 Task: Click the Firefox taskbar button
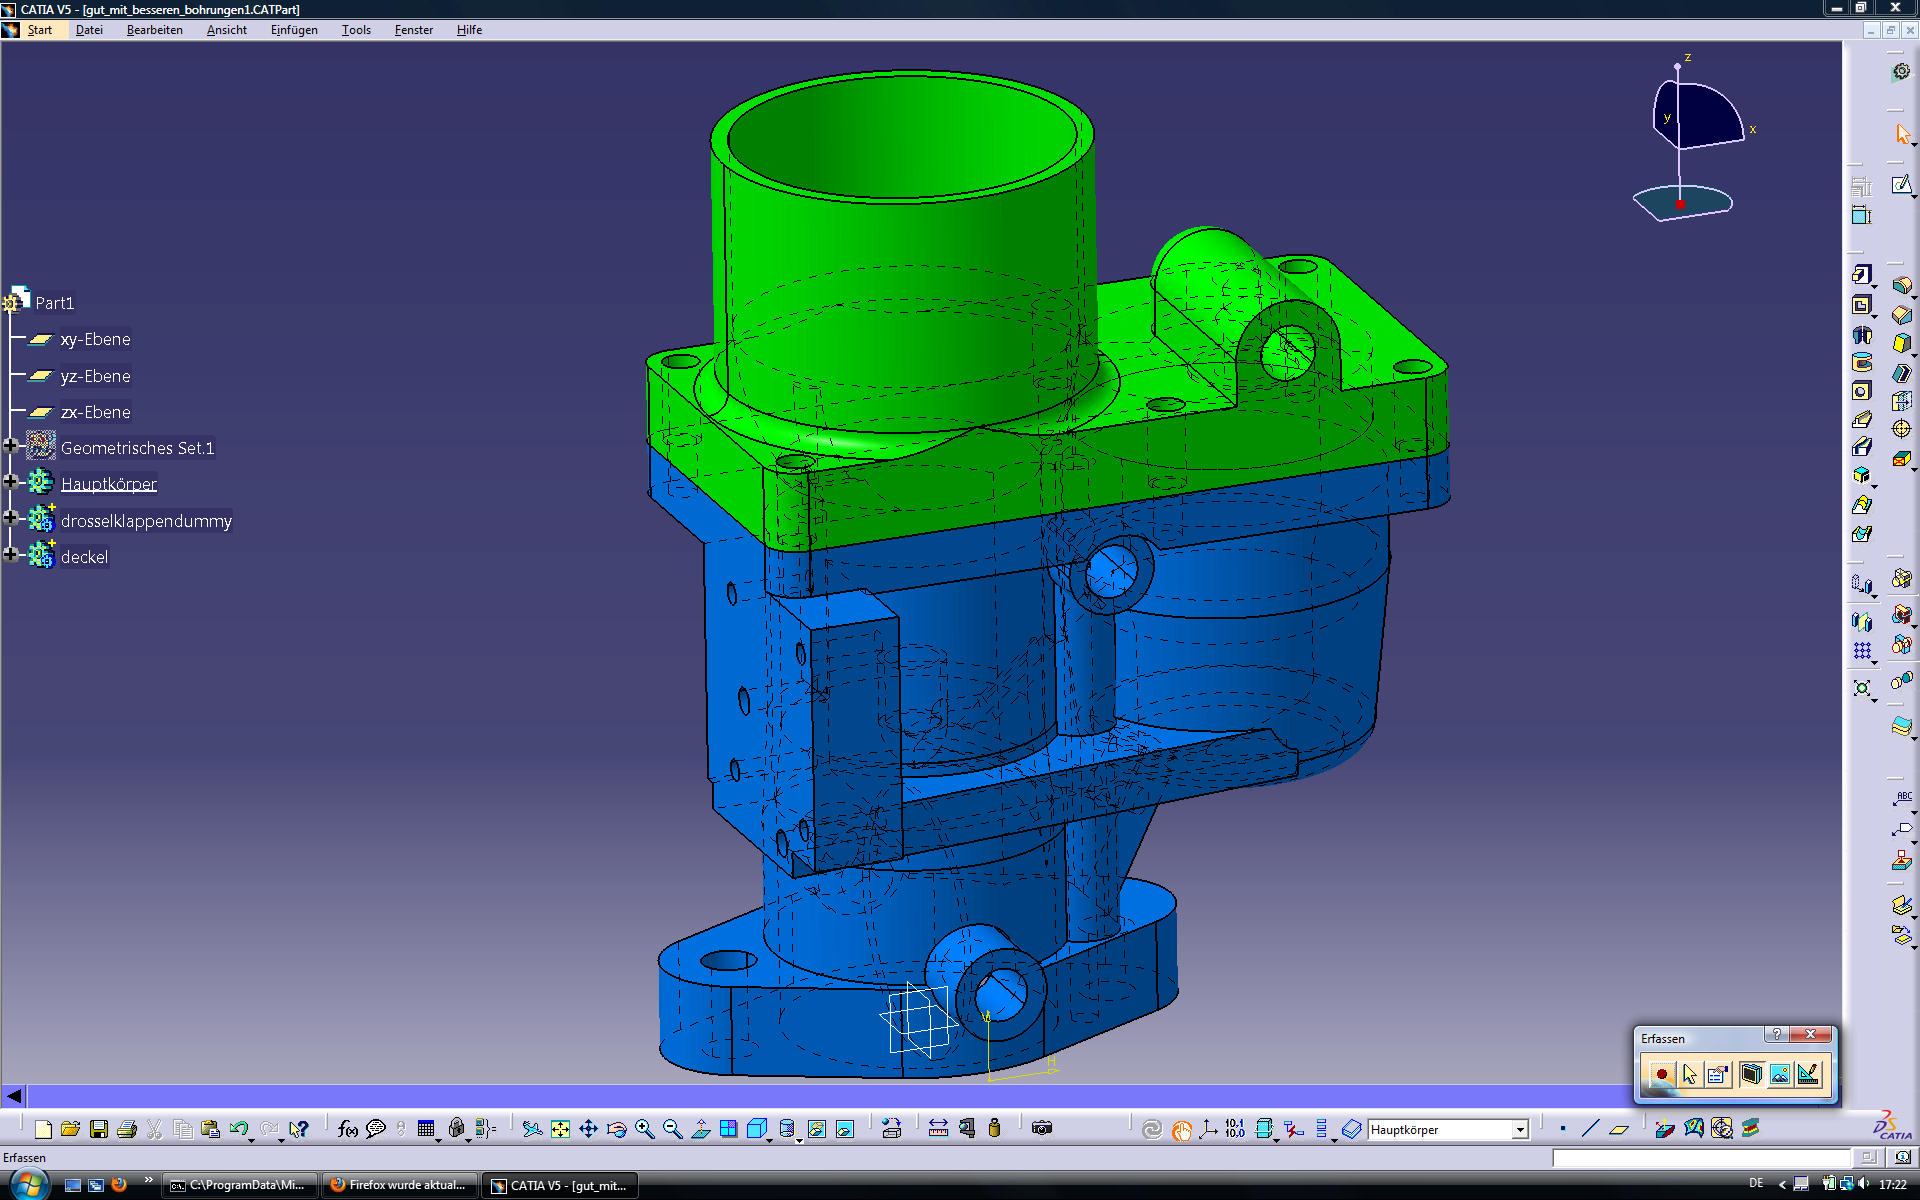pyautogui.click(x=400, y=1185)
